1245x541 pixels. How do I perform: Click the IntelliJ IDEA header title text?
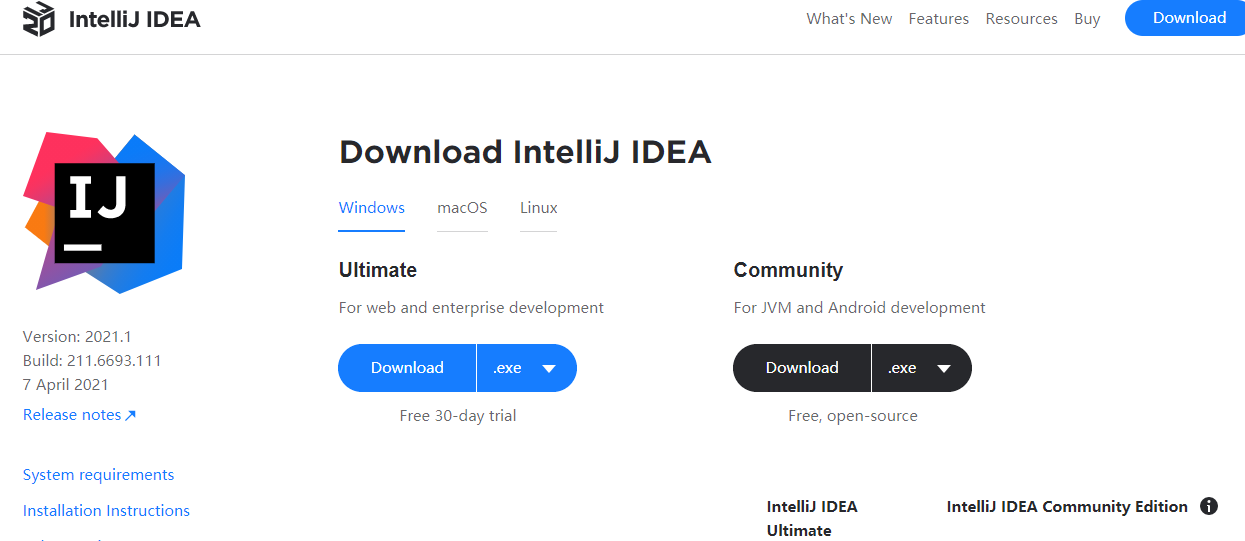pyautogui.click(x=134, y=19)
